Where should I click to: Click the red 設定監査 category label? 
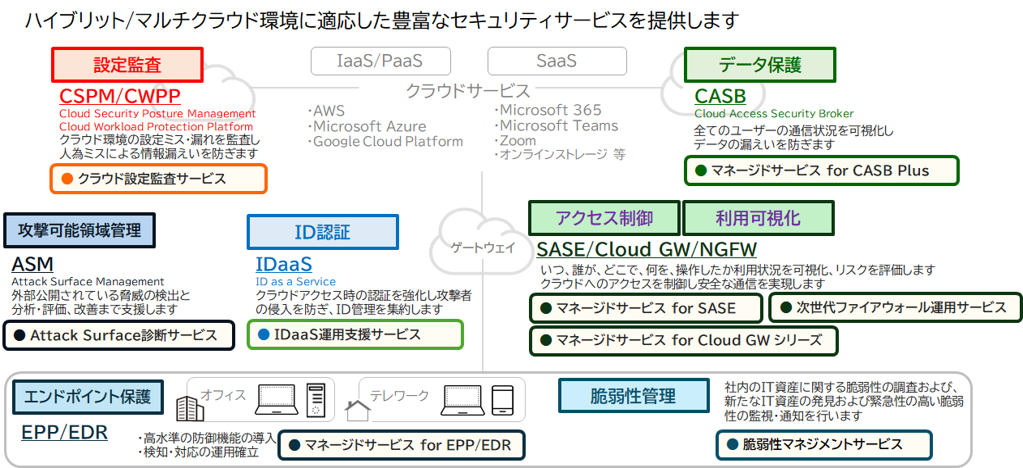[127, 65]
